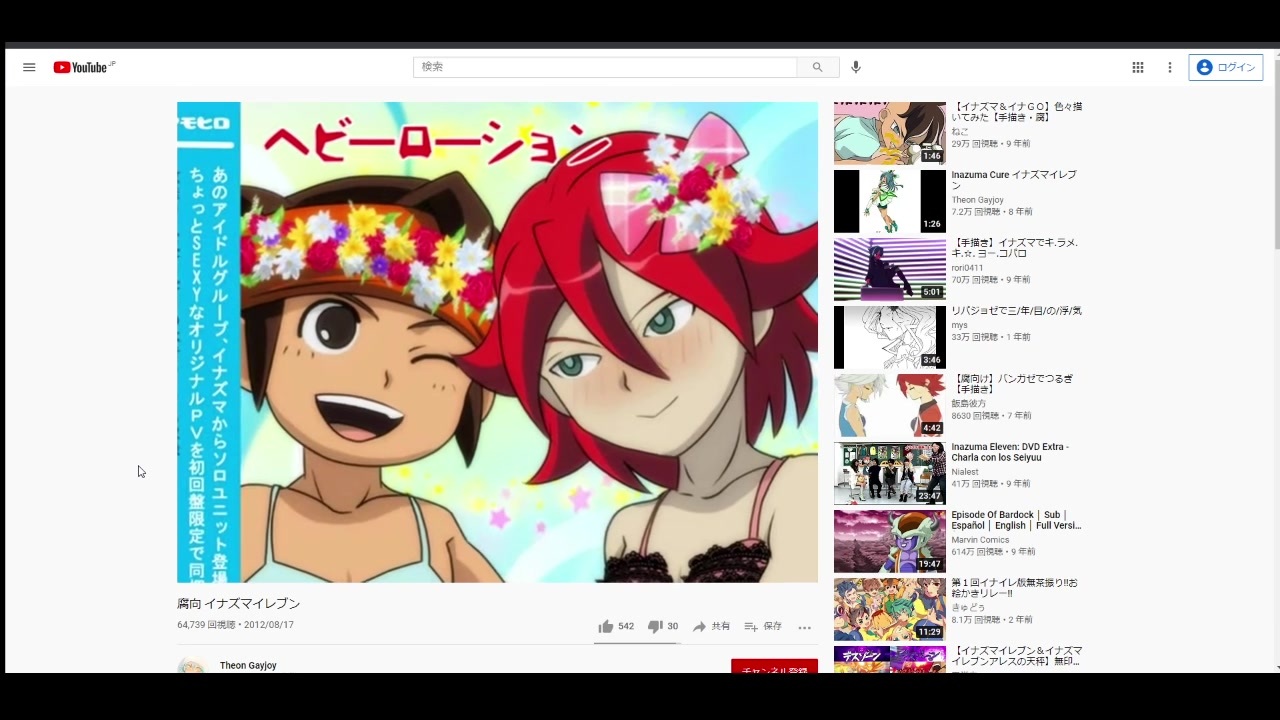Start voice search with microphone icon
Screen dimensions: 1280x720
pos(856,67)
